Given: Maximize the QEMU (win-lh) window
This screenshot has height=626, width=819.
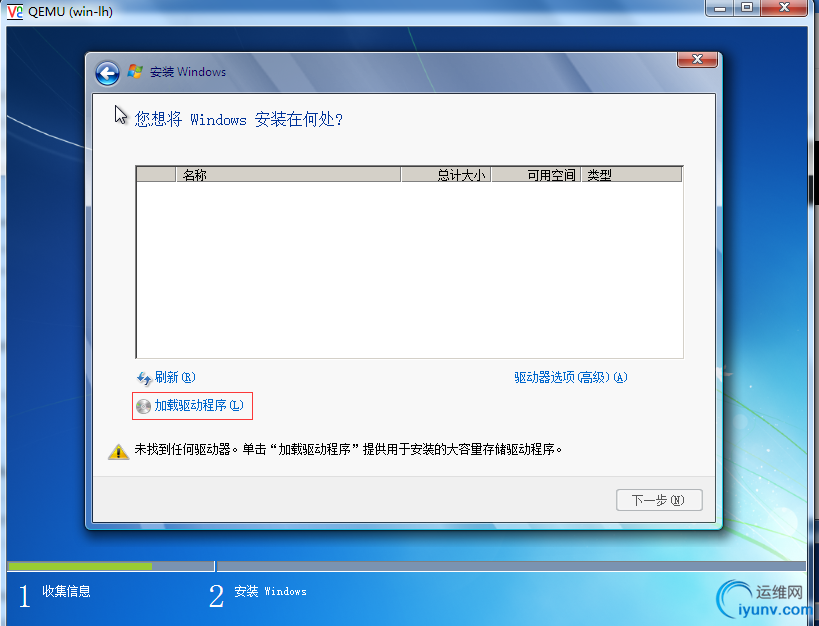Looking at the screenshot, I should 747,8.
